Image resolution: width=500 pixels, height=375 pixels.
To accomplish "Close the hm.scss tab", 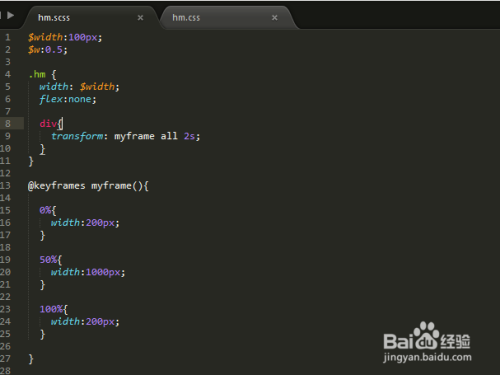I will [140, 18].
